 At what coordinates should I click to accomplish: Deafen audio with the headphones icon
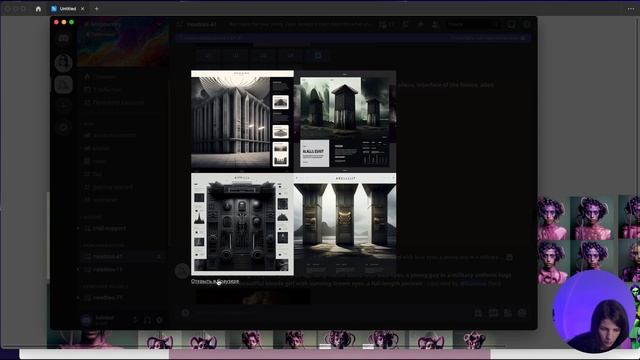(x=147, y=320)
